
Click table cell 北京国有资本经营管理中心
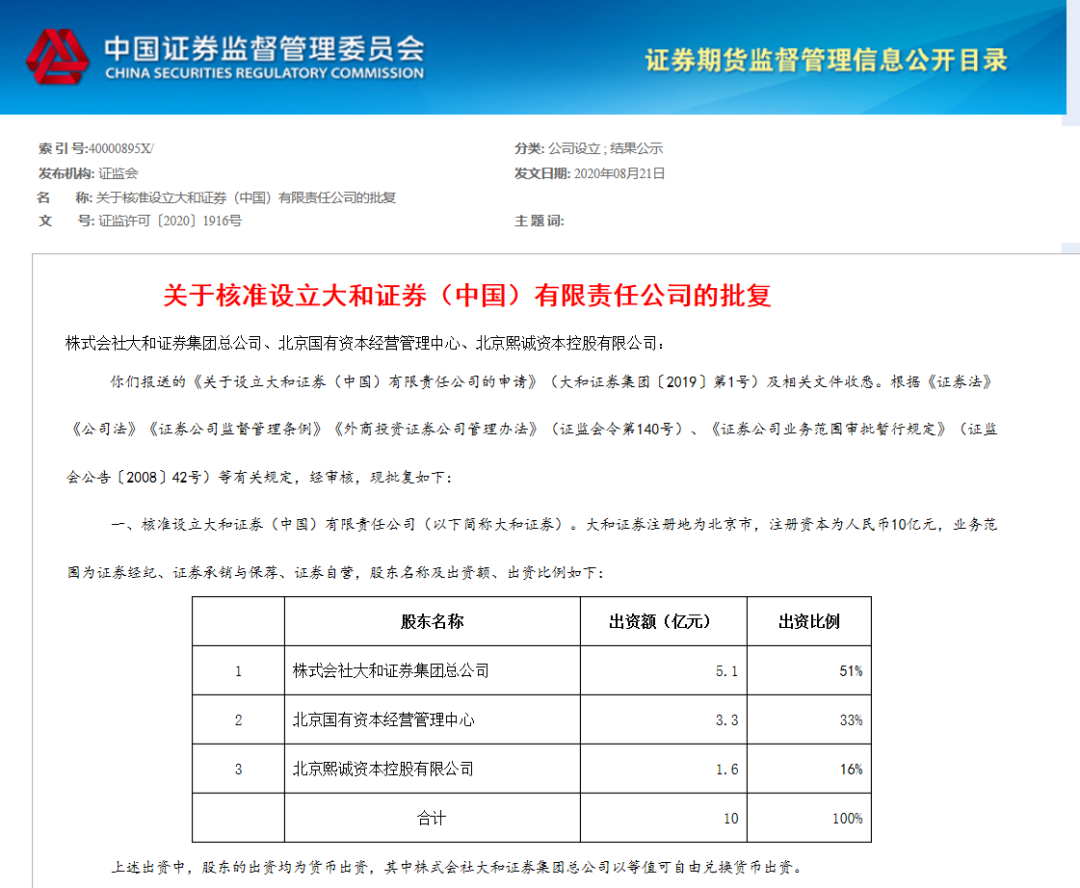[x=433, y=719]
